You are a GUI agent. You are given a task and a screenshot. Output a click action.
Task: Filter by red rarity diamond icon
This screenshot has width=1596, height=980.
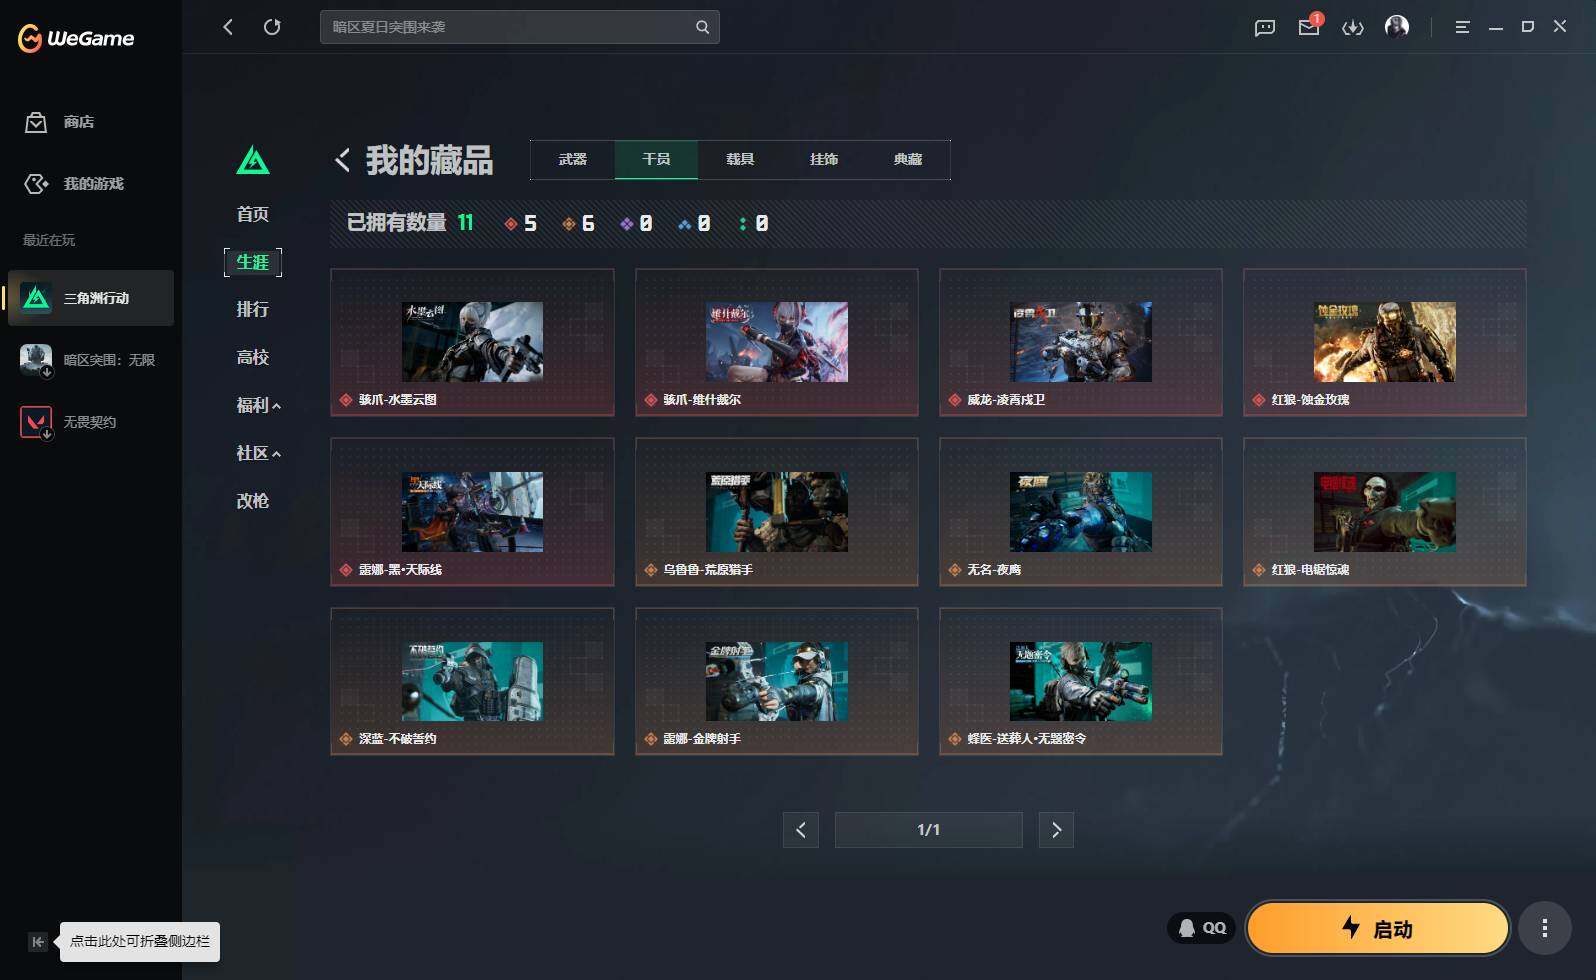pos(511,224)
